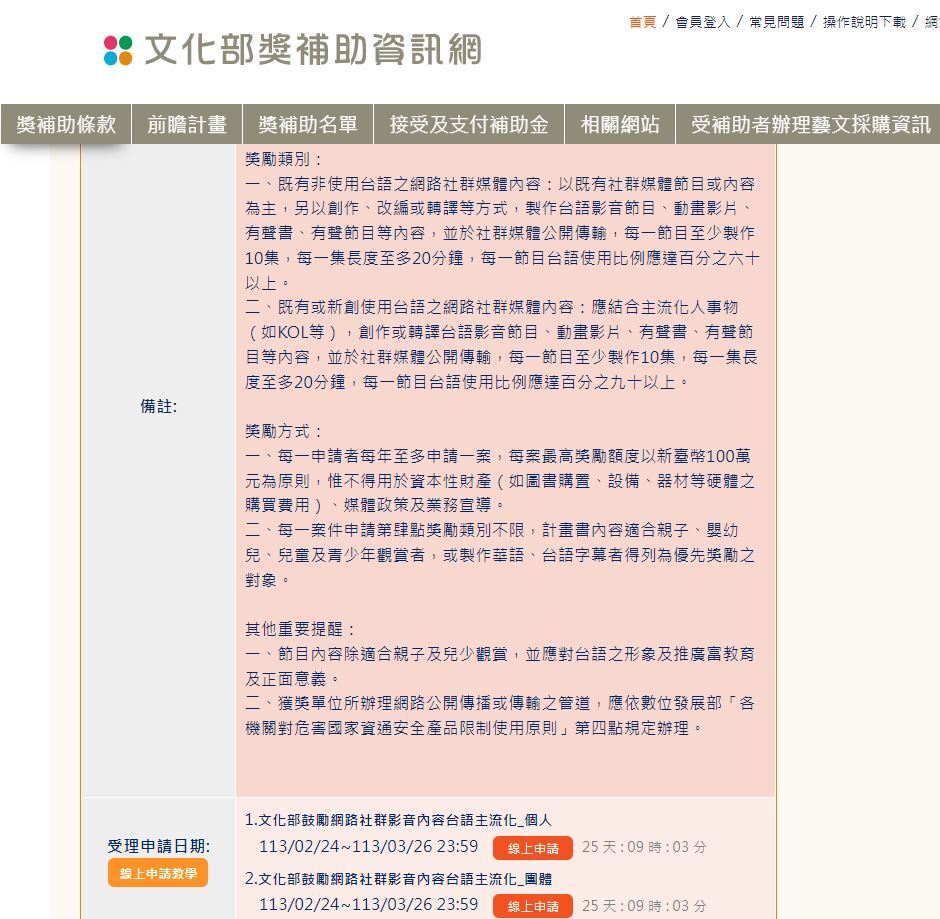Screen dimensions: 940x919
Task: Open the 前瞻計畫 menu tab
Action: [187, 124]
